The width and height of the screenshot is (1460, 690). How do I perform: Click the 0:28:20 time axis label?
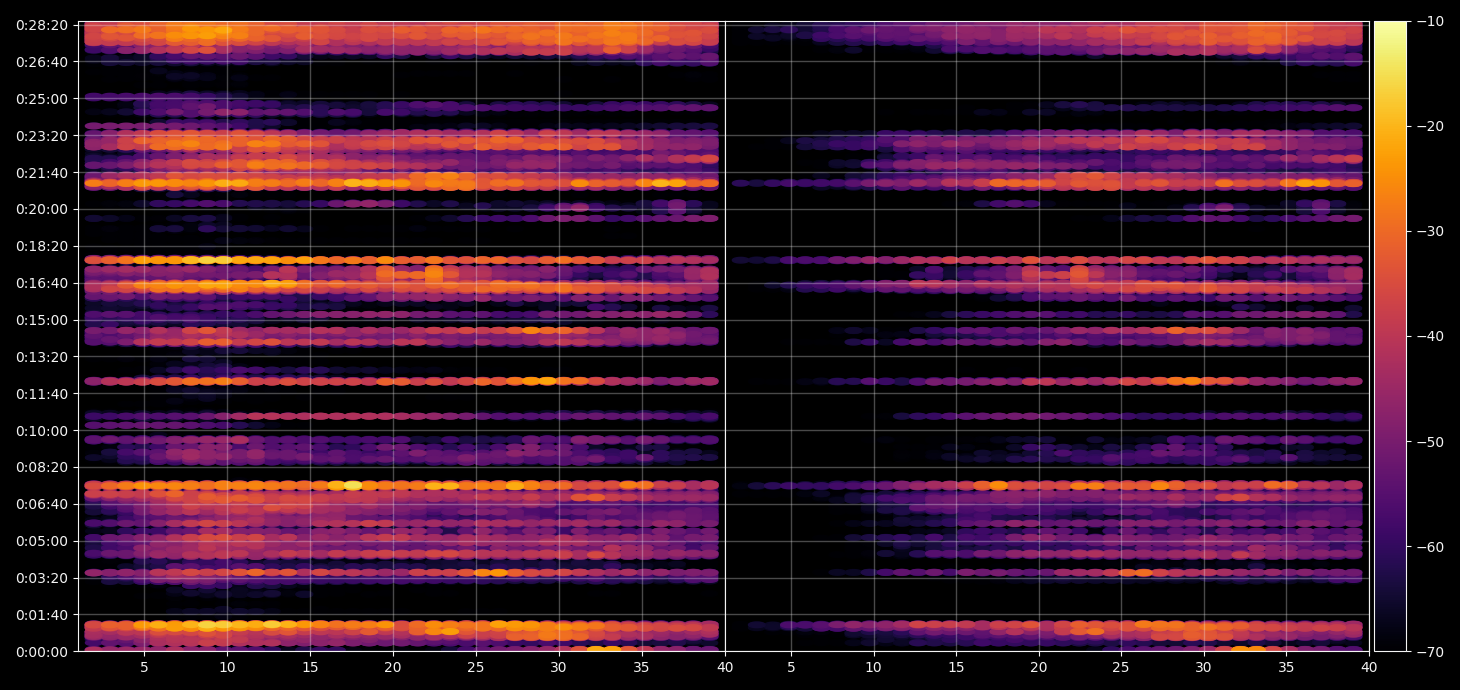tap(41, 24)
